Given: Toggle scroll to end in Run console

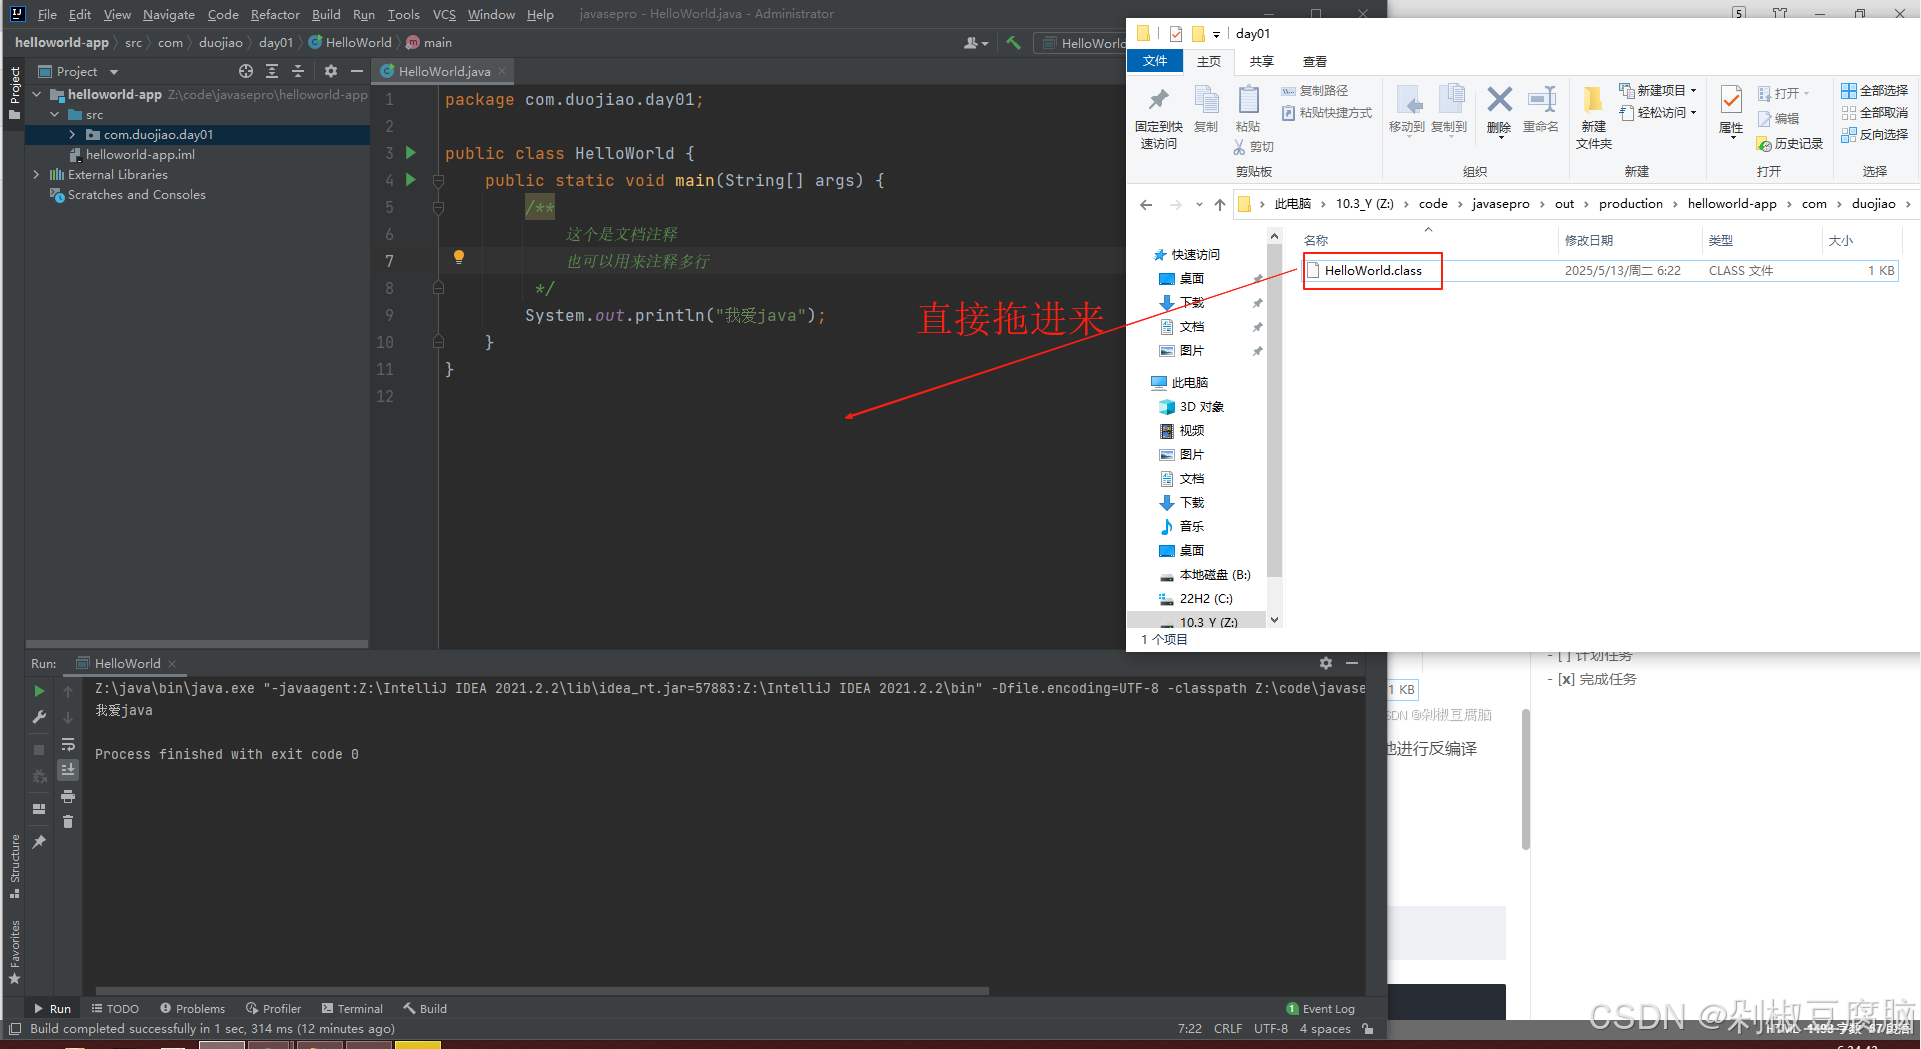Looking at the screenshot, I should 68,770.
